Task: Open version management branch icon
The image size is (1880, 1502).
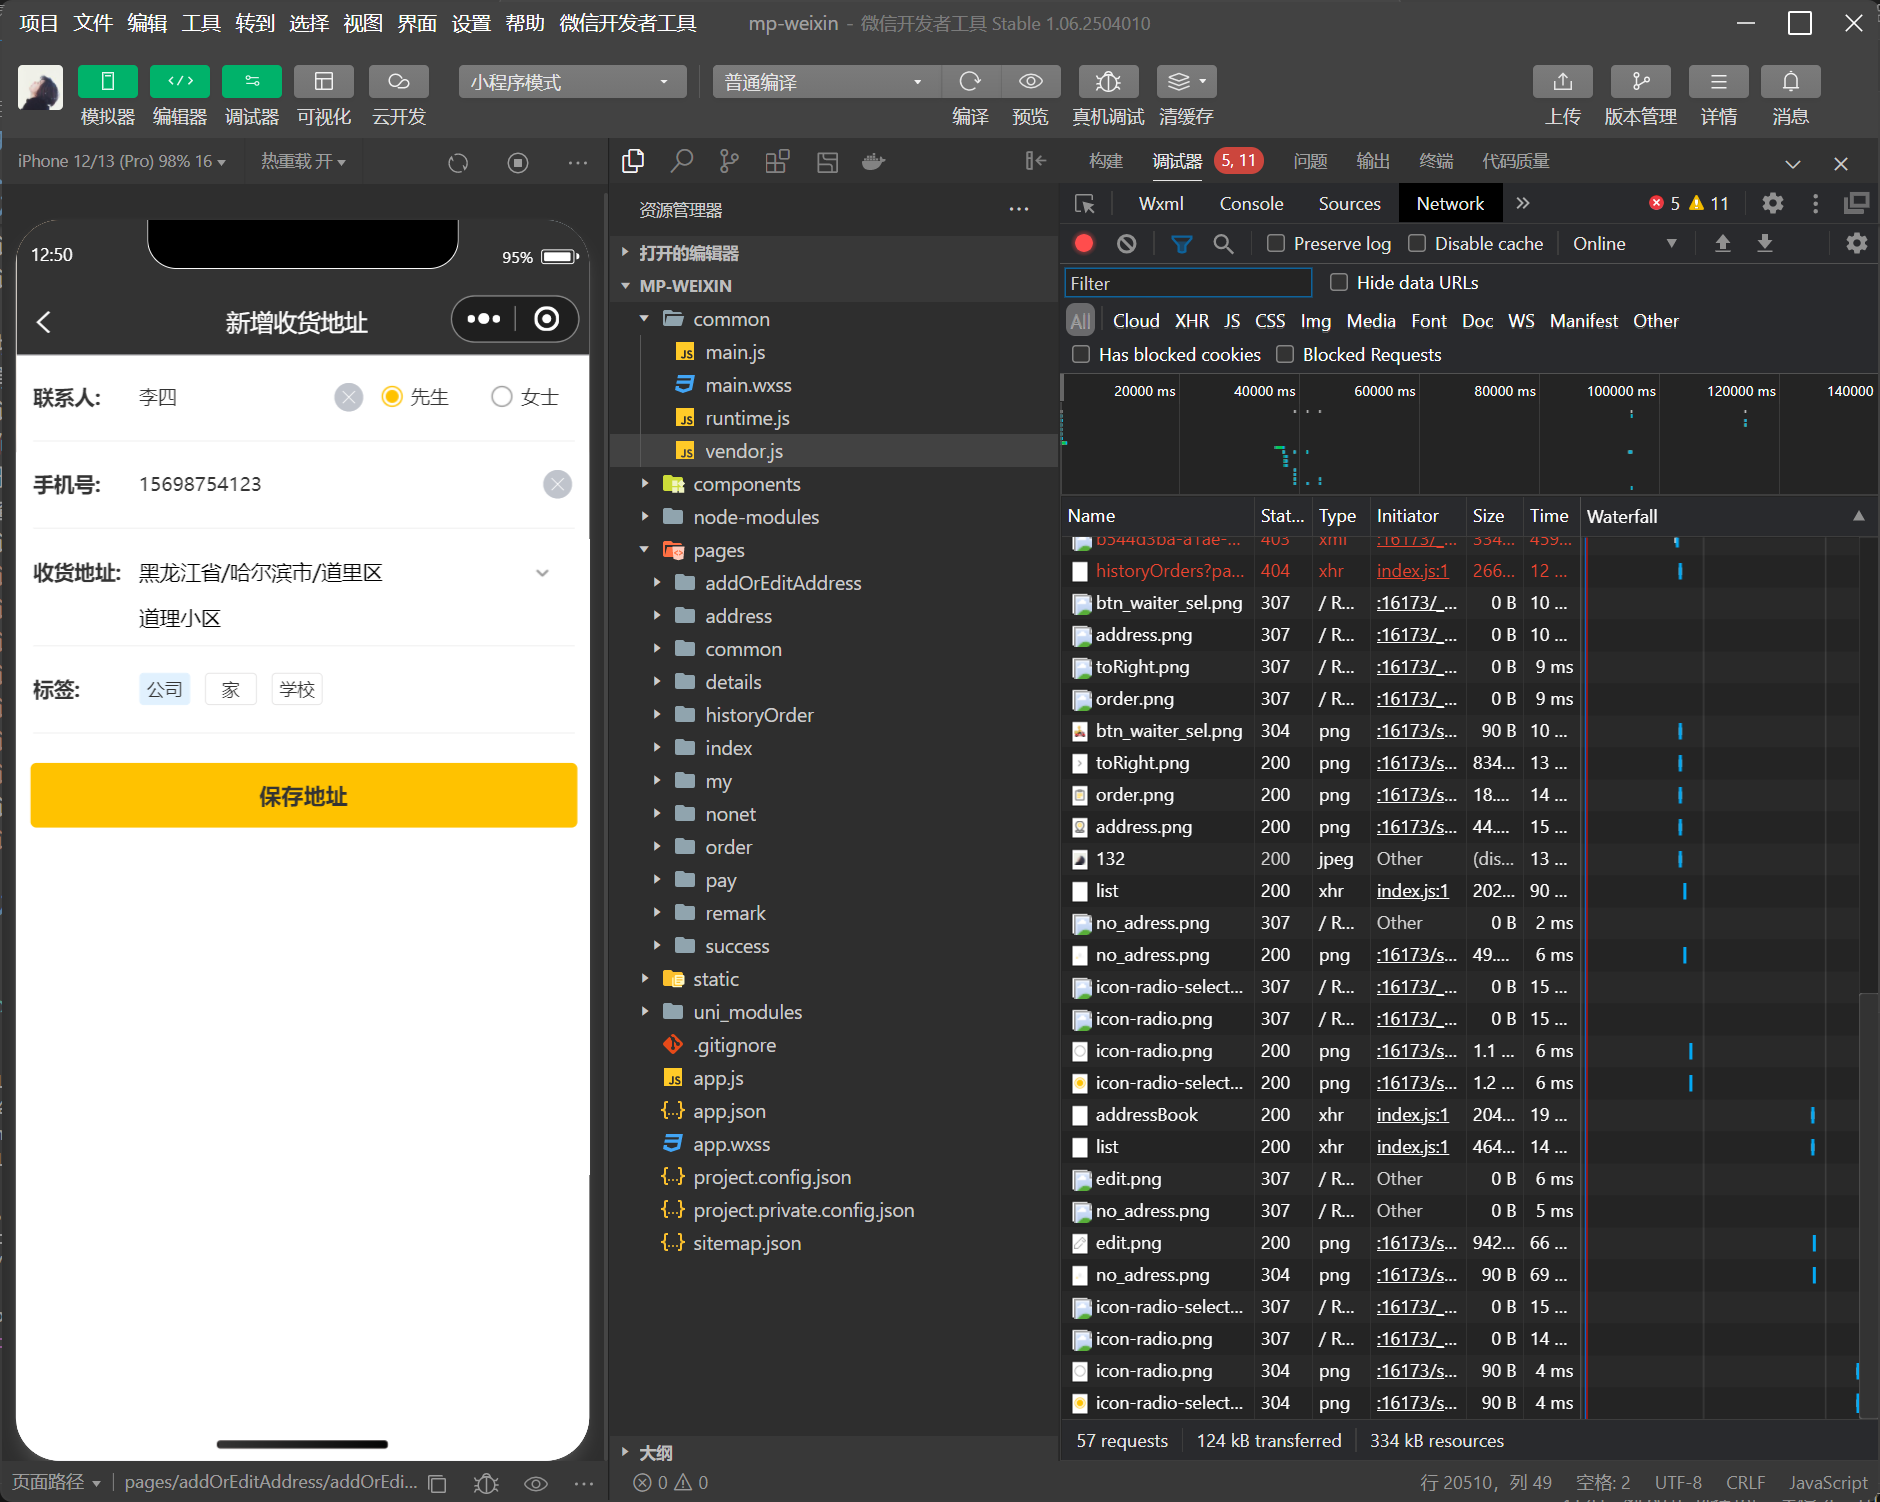Action: (1640, 82)
